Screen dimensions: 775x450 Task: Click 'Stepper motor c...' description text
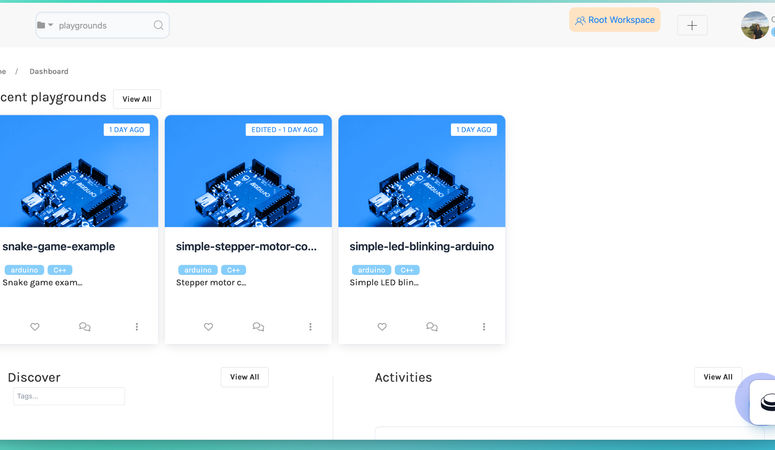pos(211,282)
